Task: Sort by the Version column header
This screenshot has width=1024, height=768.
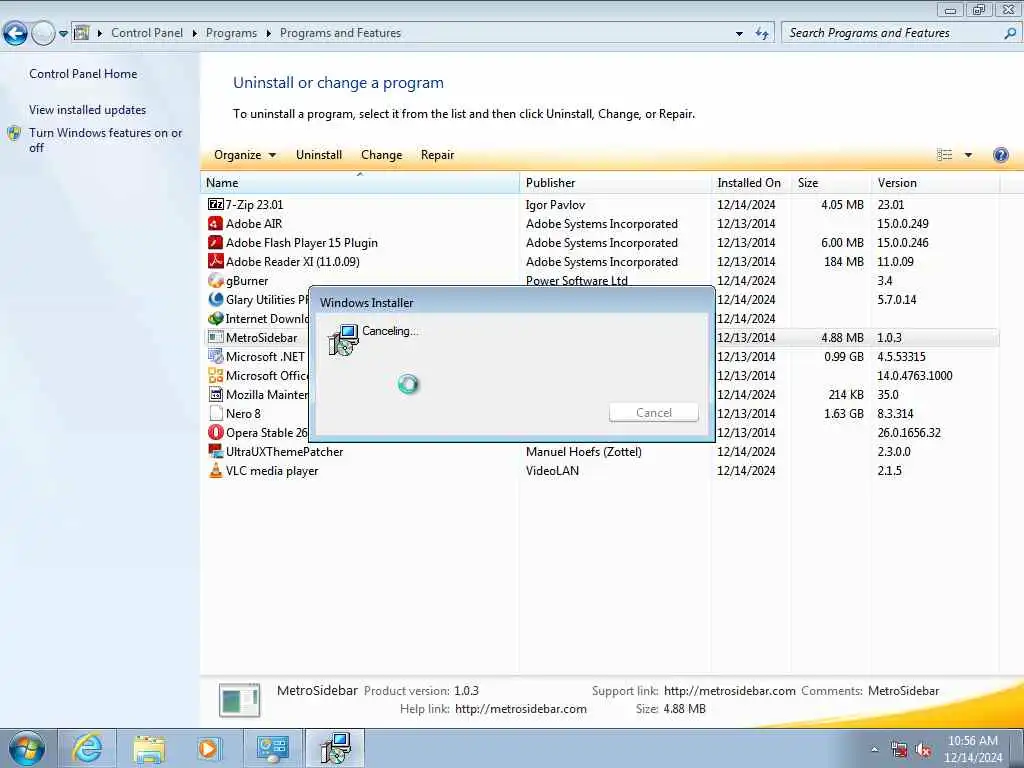Action: pyautogui.click(x=935, y=183)
